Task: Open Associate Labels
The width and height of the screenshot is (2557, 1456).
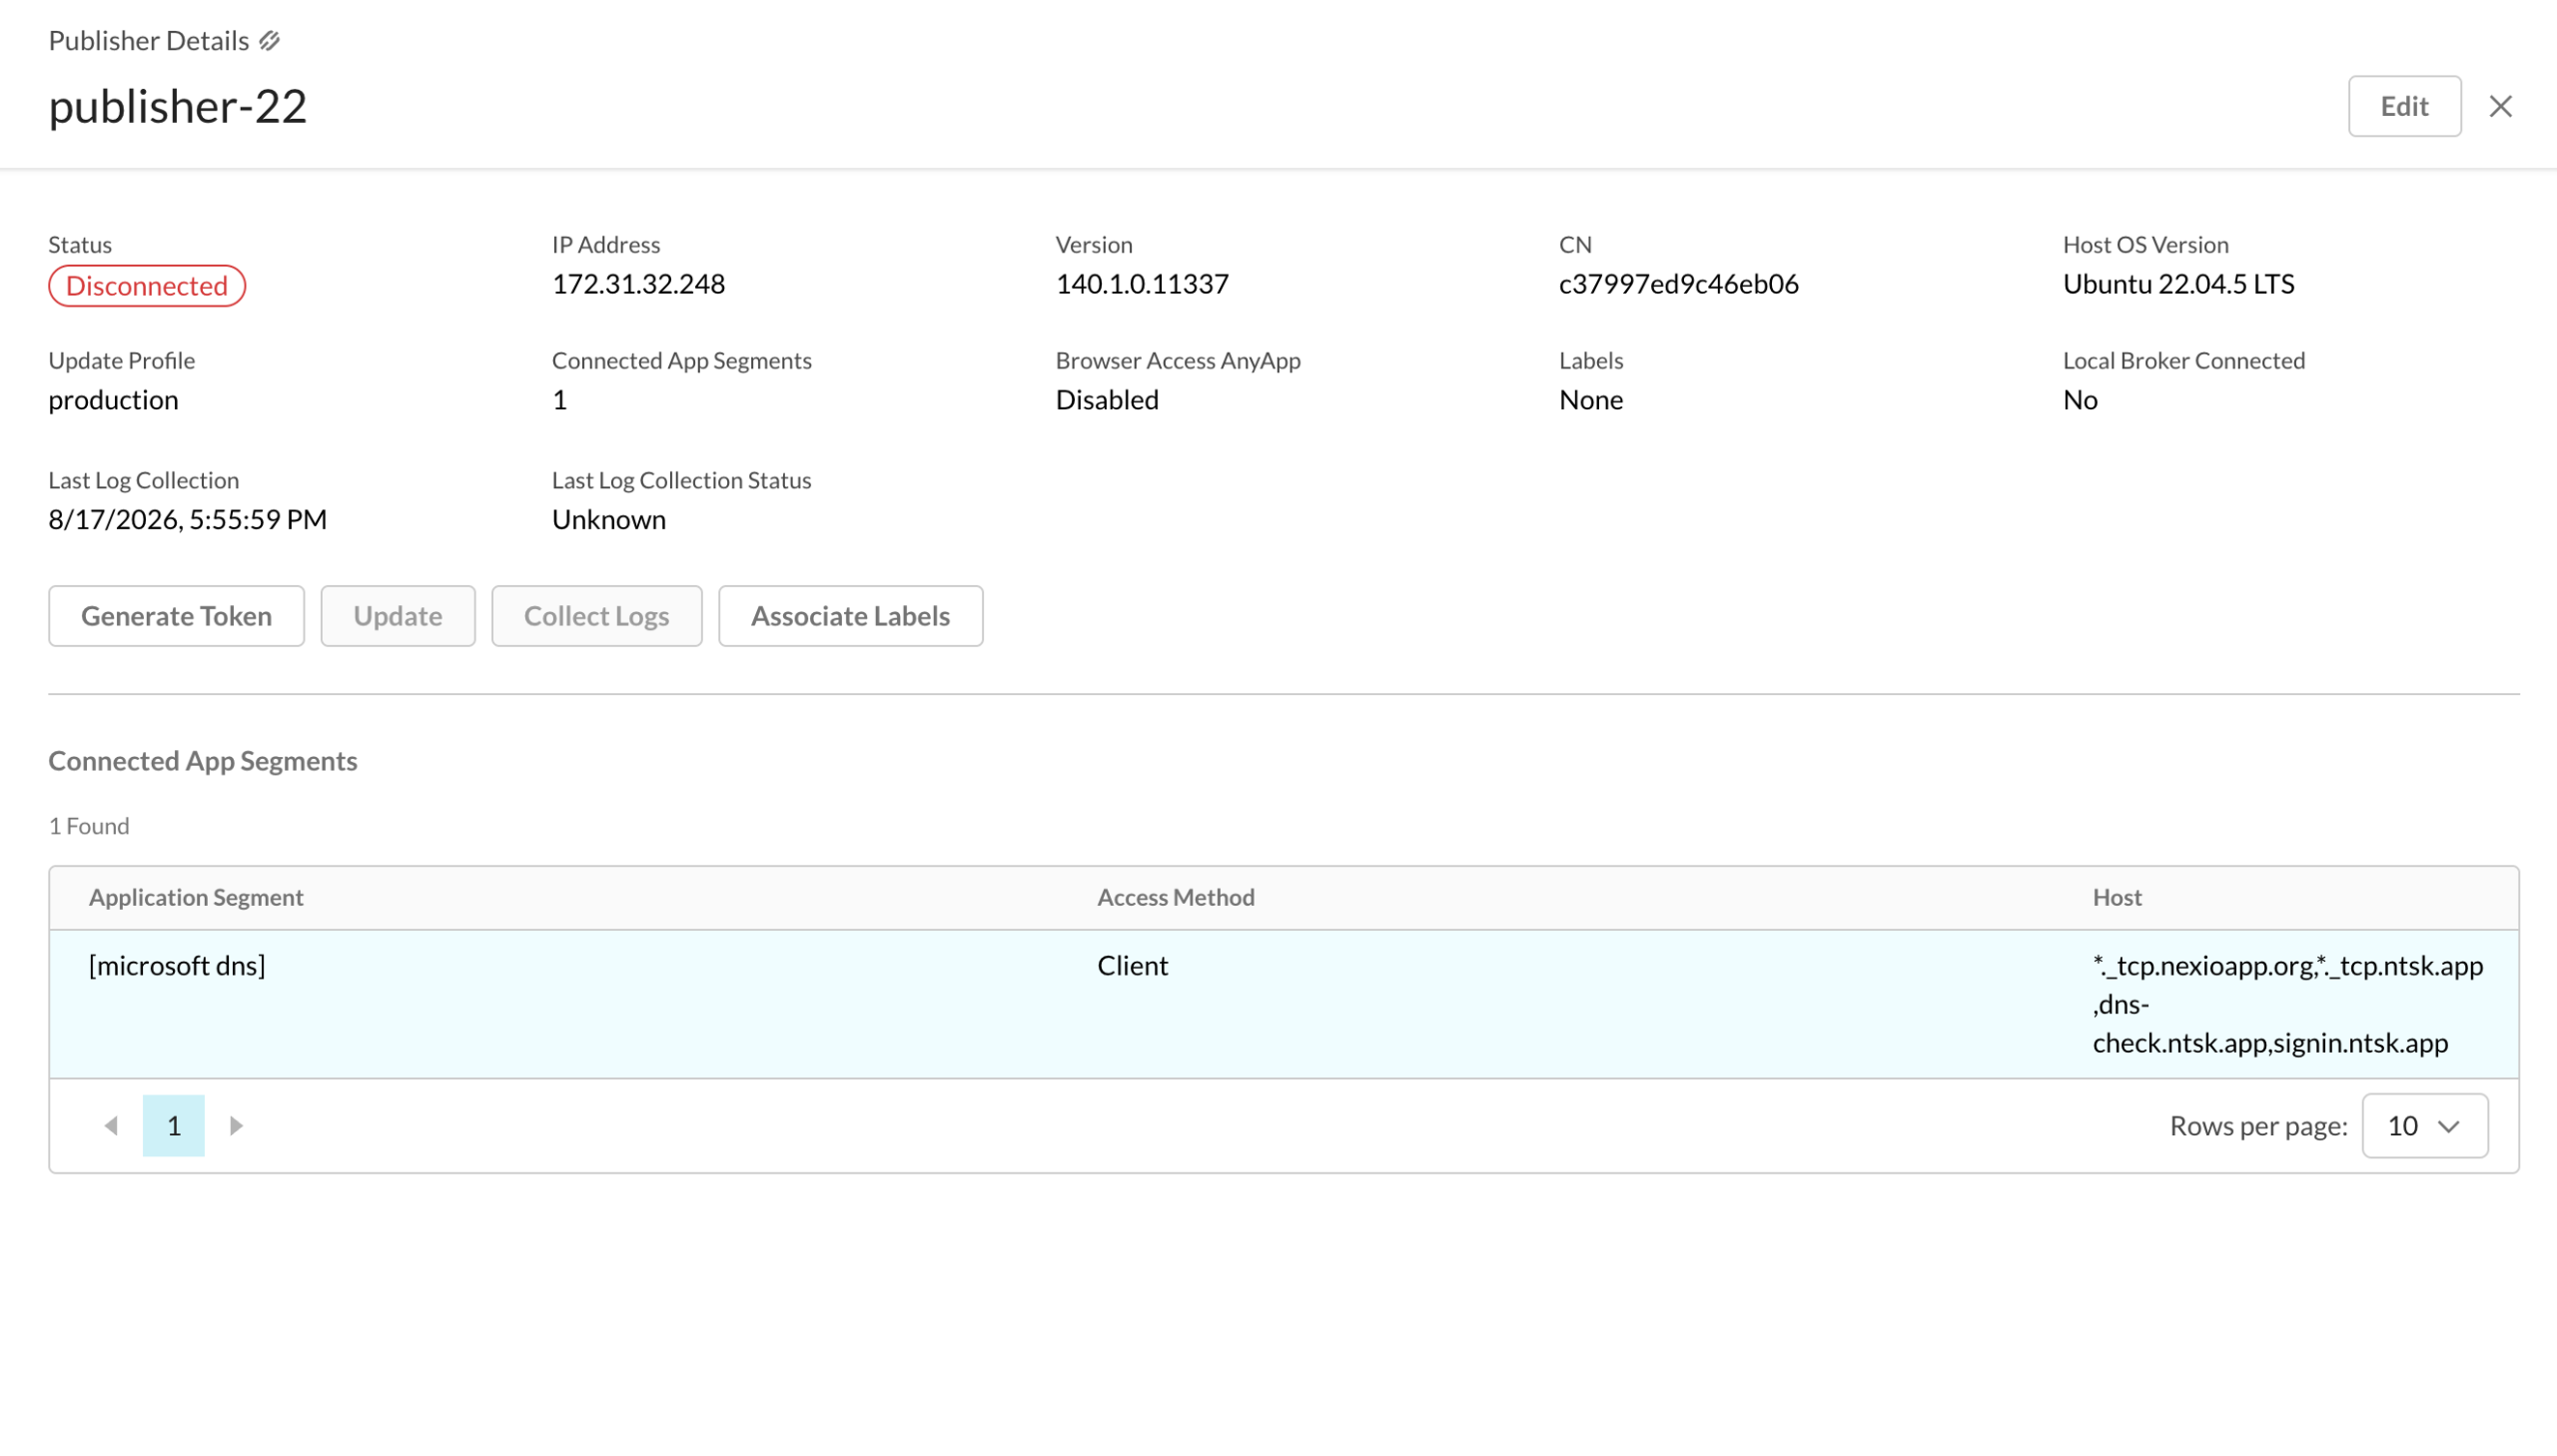Action: pos(850,616)
